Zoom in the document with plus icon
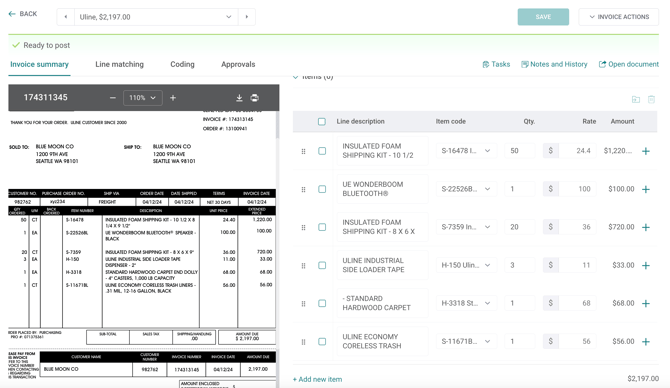The height and width of the screenshot is (388, 670). tap(173, 98)
